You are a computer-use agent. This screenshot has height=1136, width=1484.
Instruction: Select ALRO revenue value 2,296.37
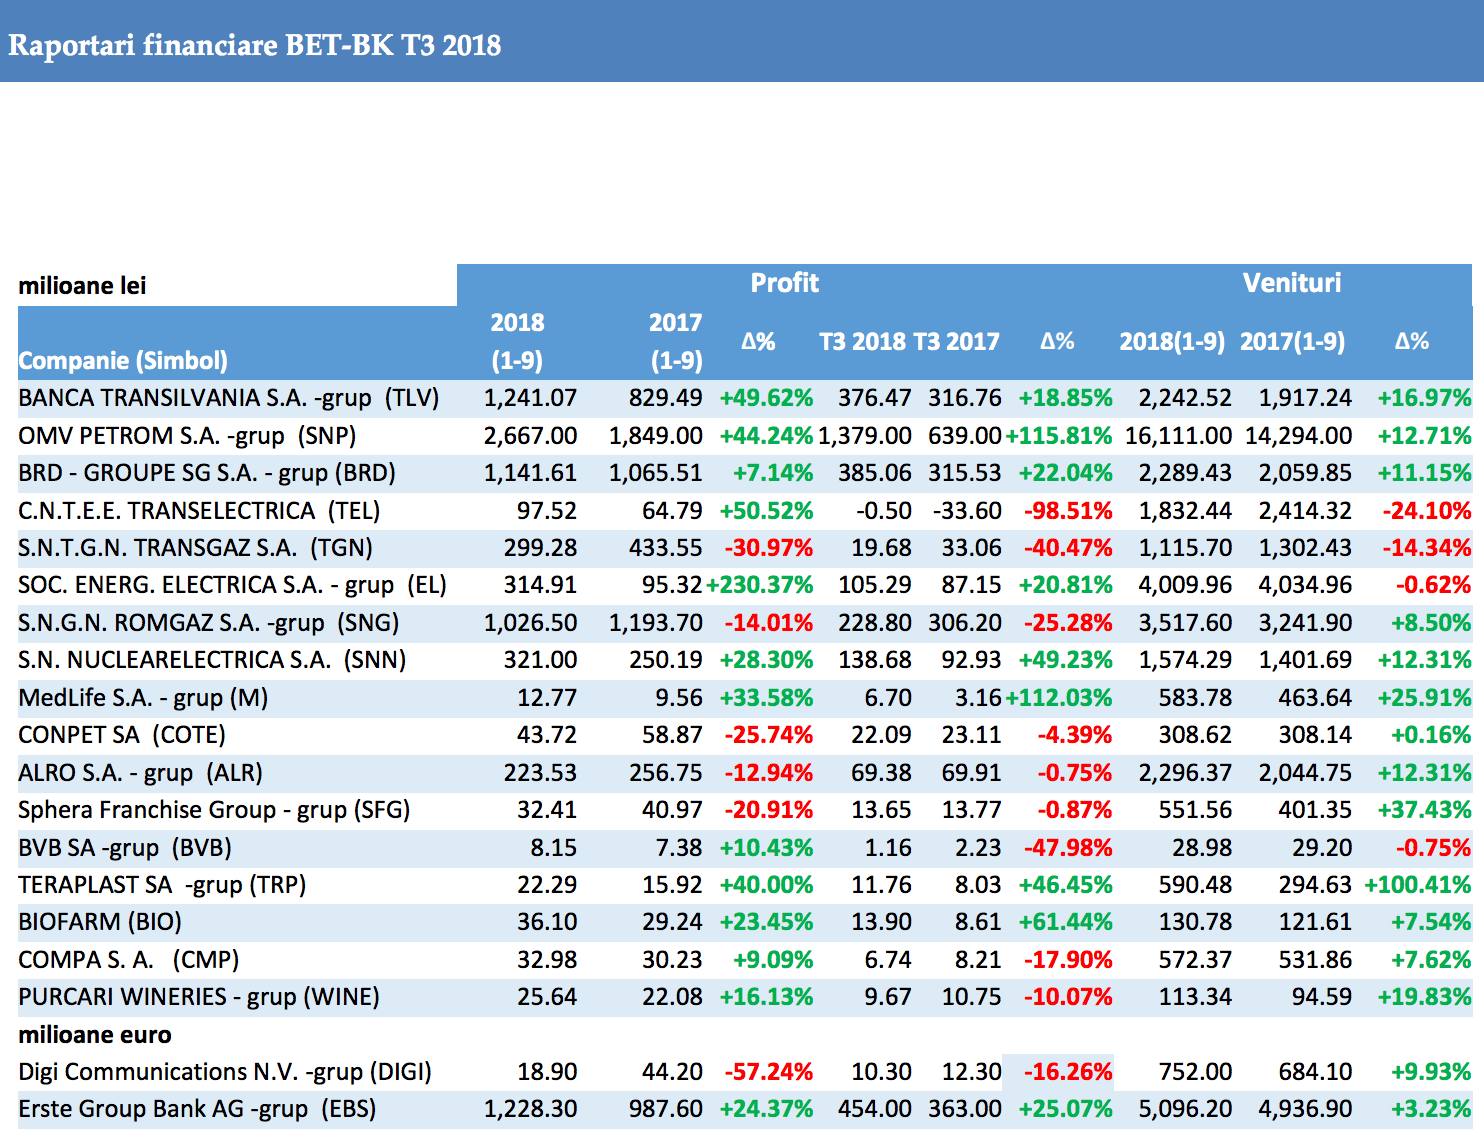(x=1185, y=773)
